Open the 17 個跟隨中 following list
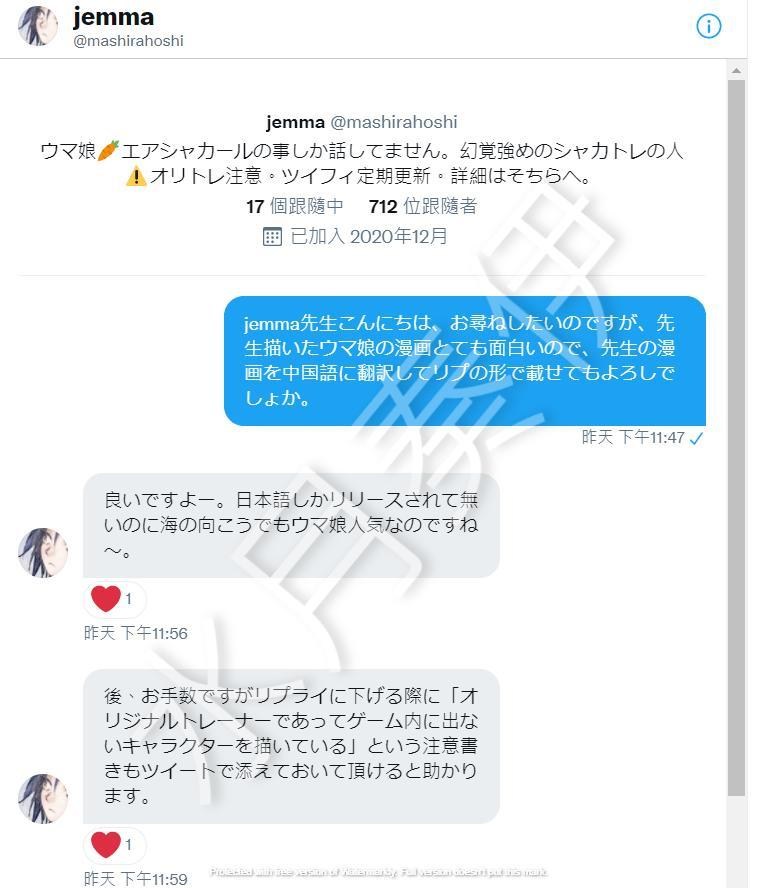757x888 pixels. (x=294, y=206)
